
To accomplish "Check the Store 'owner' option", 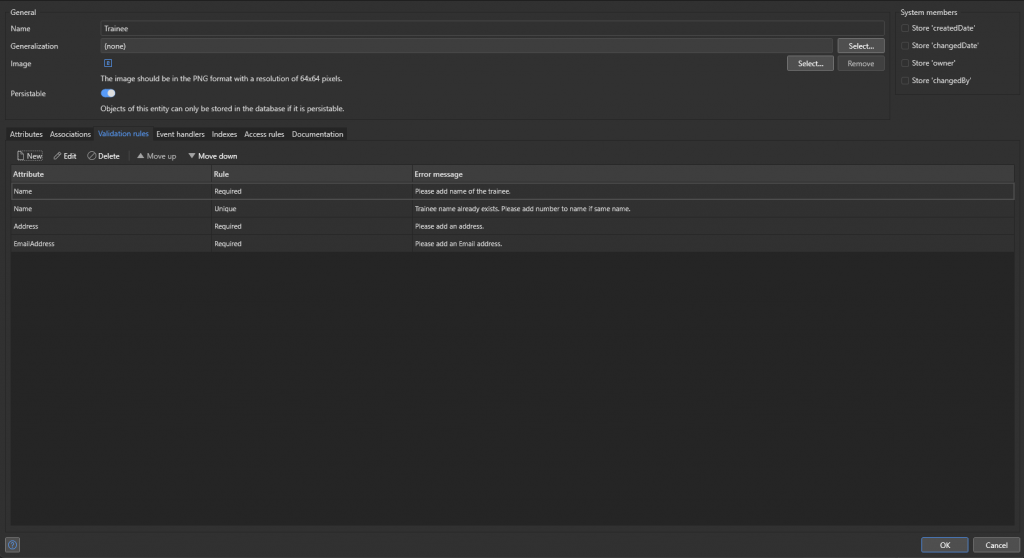I will [x=905, y=63].
